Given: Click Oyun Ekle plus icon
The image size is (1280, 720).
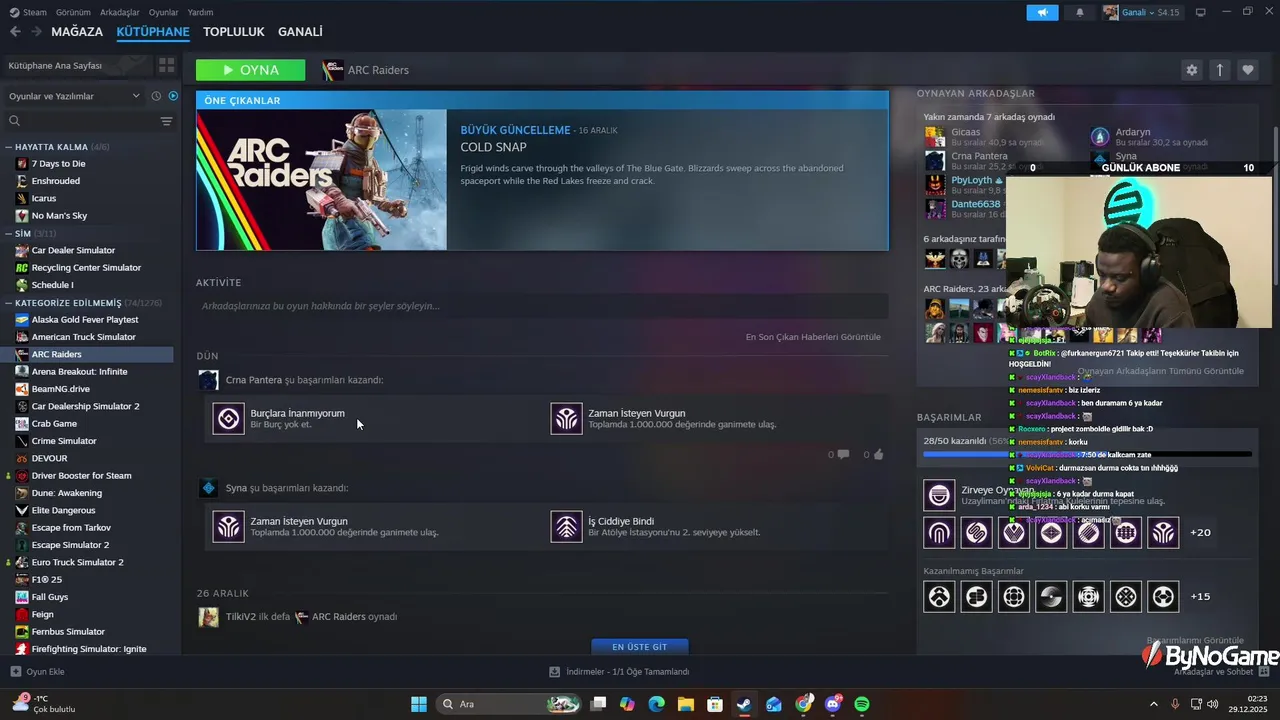Looking at the screenshot, I should pos(15,672).
